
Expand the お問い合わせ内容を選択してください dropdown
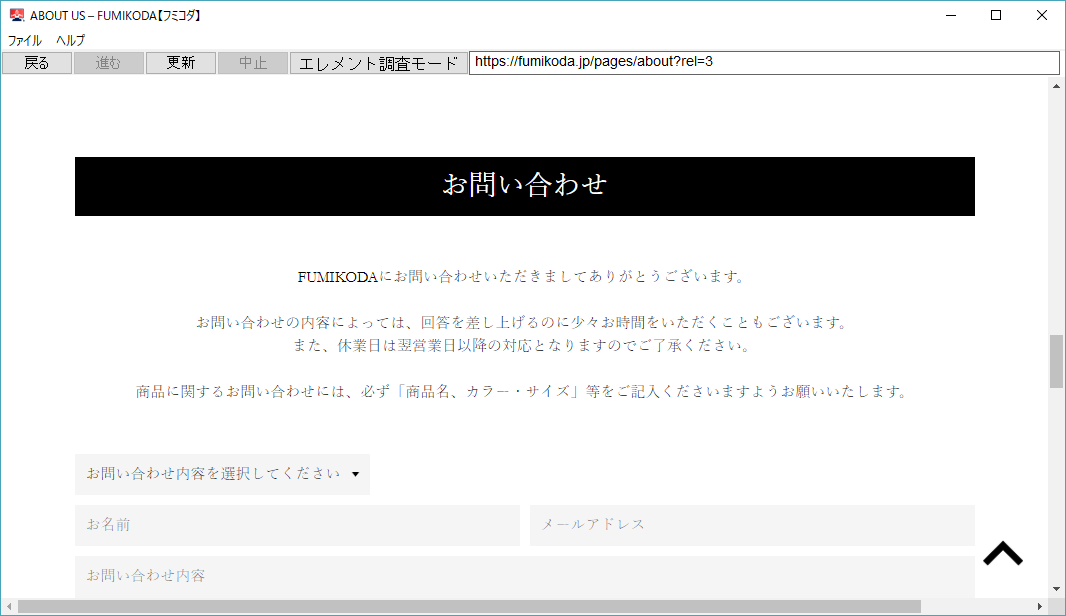pyautogui.click(x=222, y=474)
